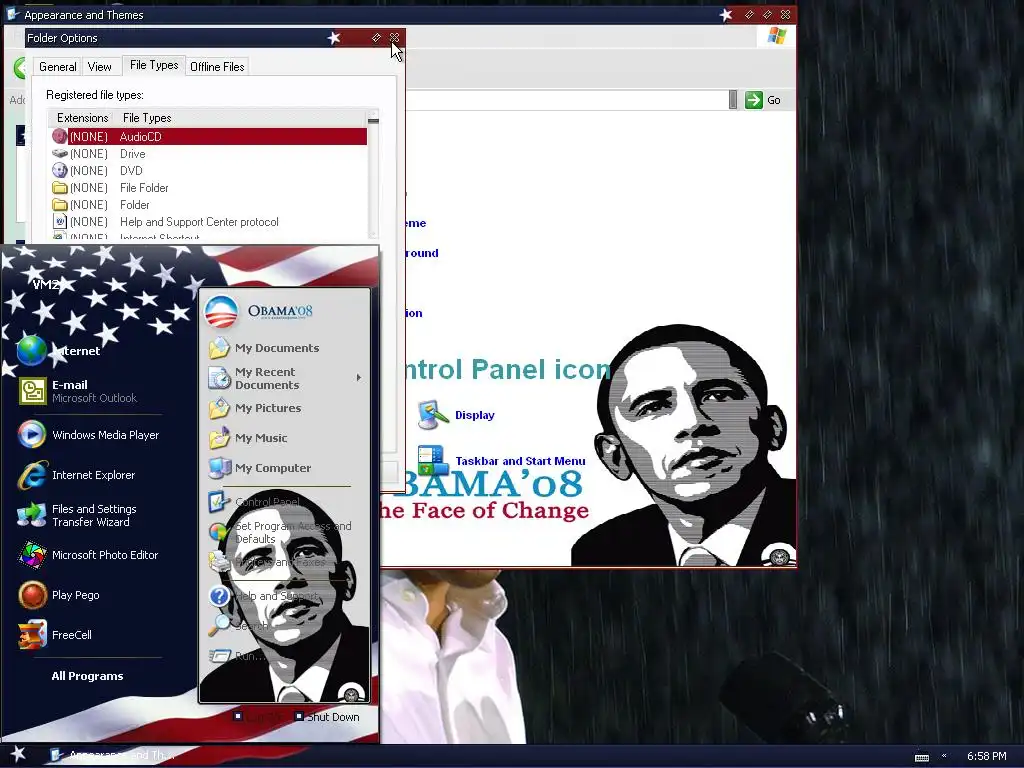The image size is (1024, 768).
Task: Click Taskbar and Start Menu icon
Action: click(x=432, y=460)
